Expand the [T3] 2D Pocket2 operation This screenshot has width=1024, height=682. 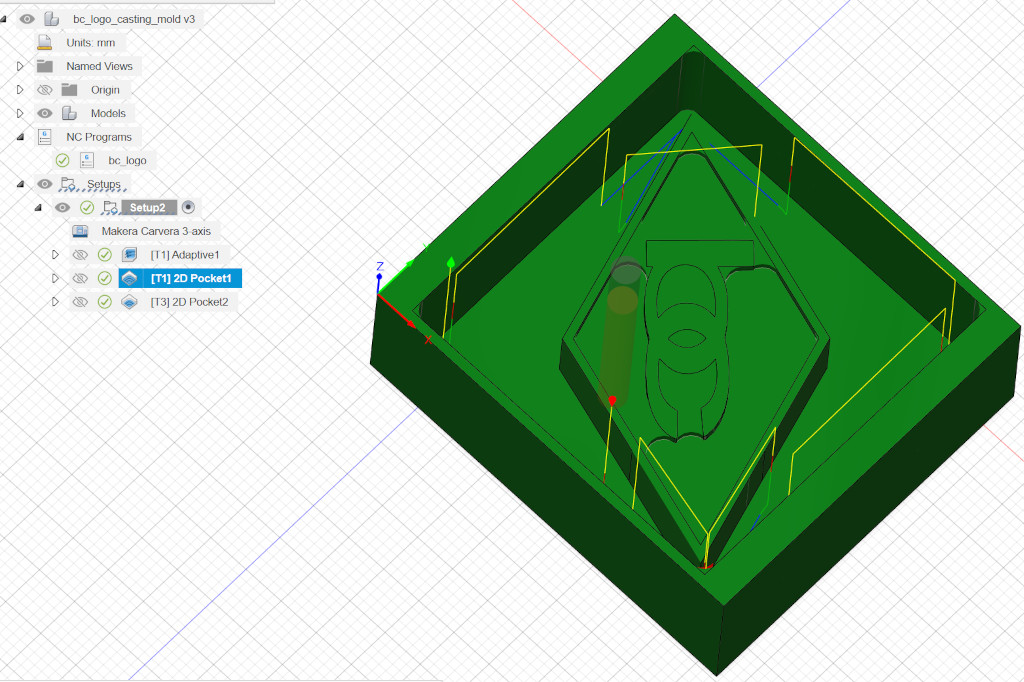56,301
